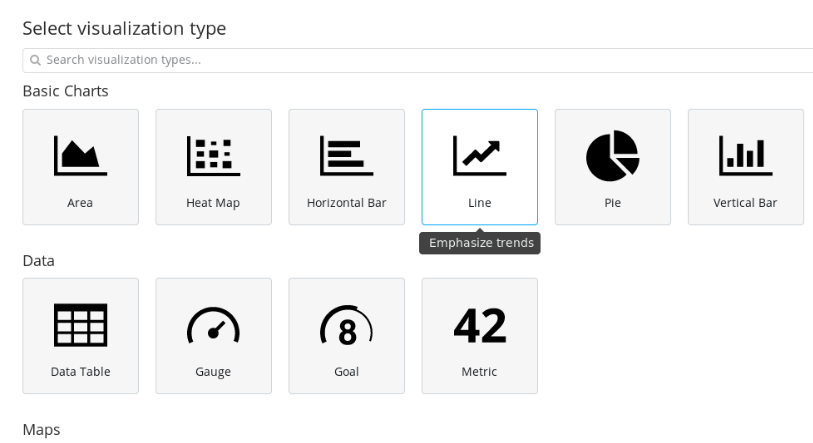
Task: Pick the Gauge visualization icon
Action: tap(213, 325)
